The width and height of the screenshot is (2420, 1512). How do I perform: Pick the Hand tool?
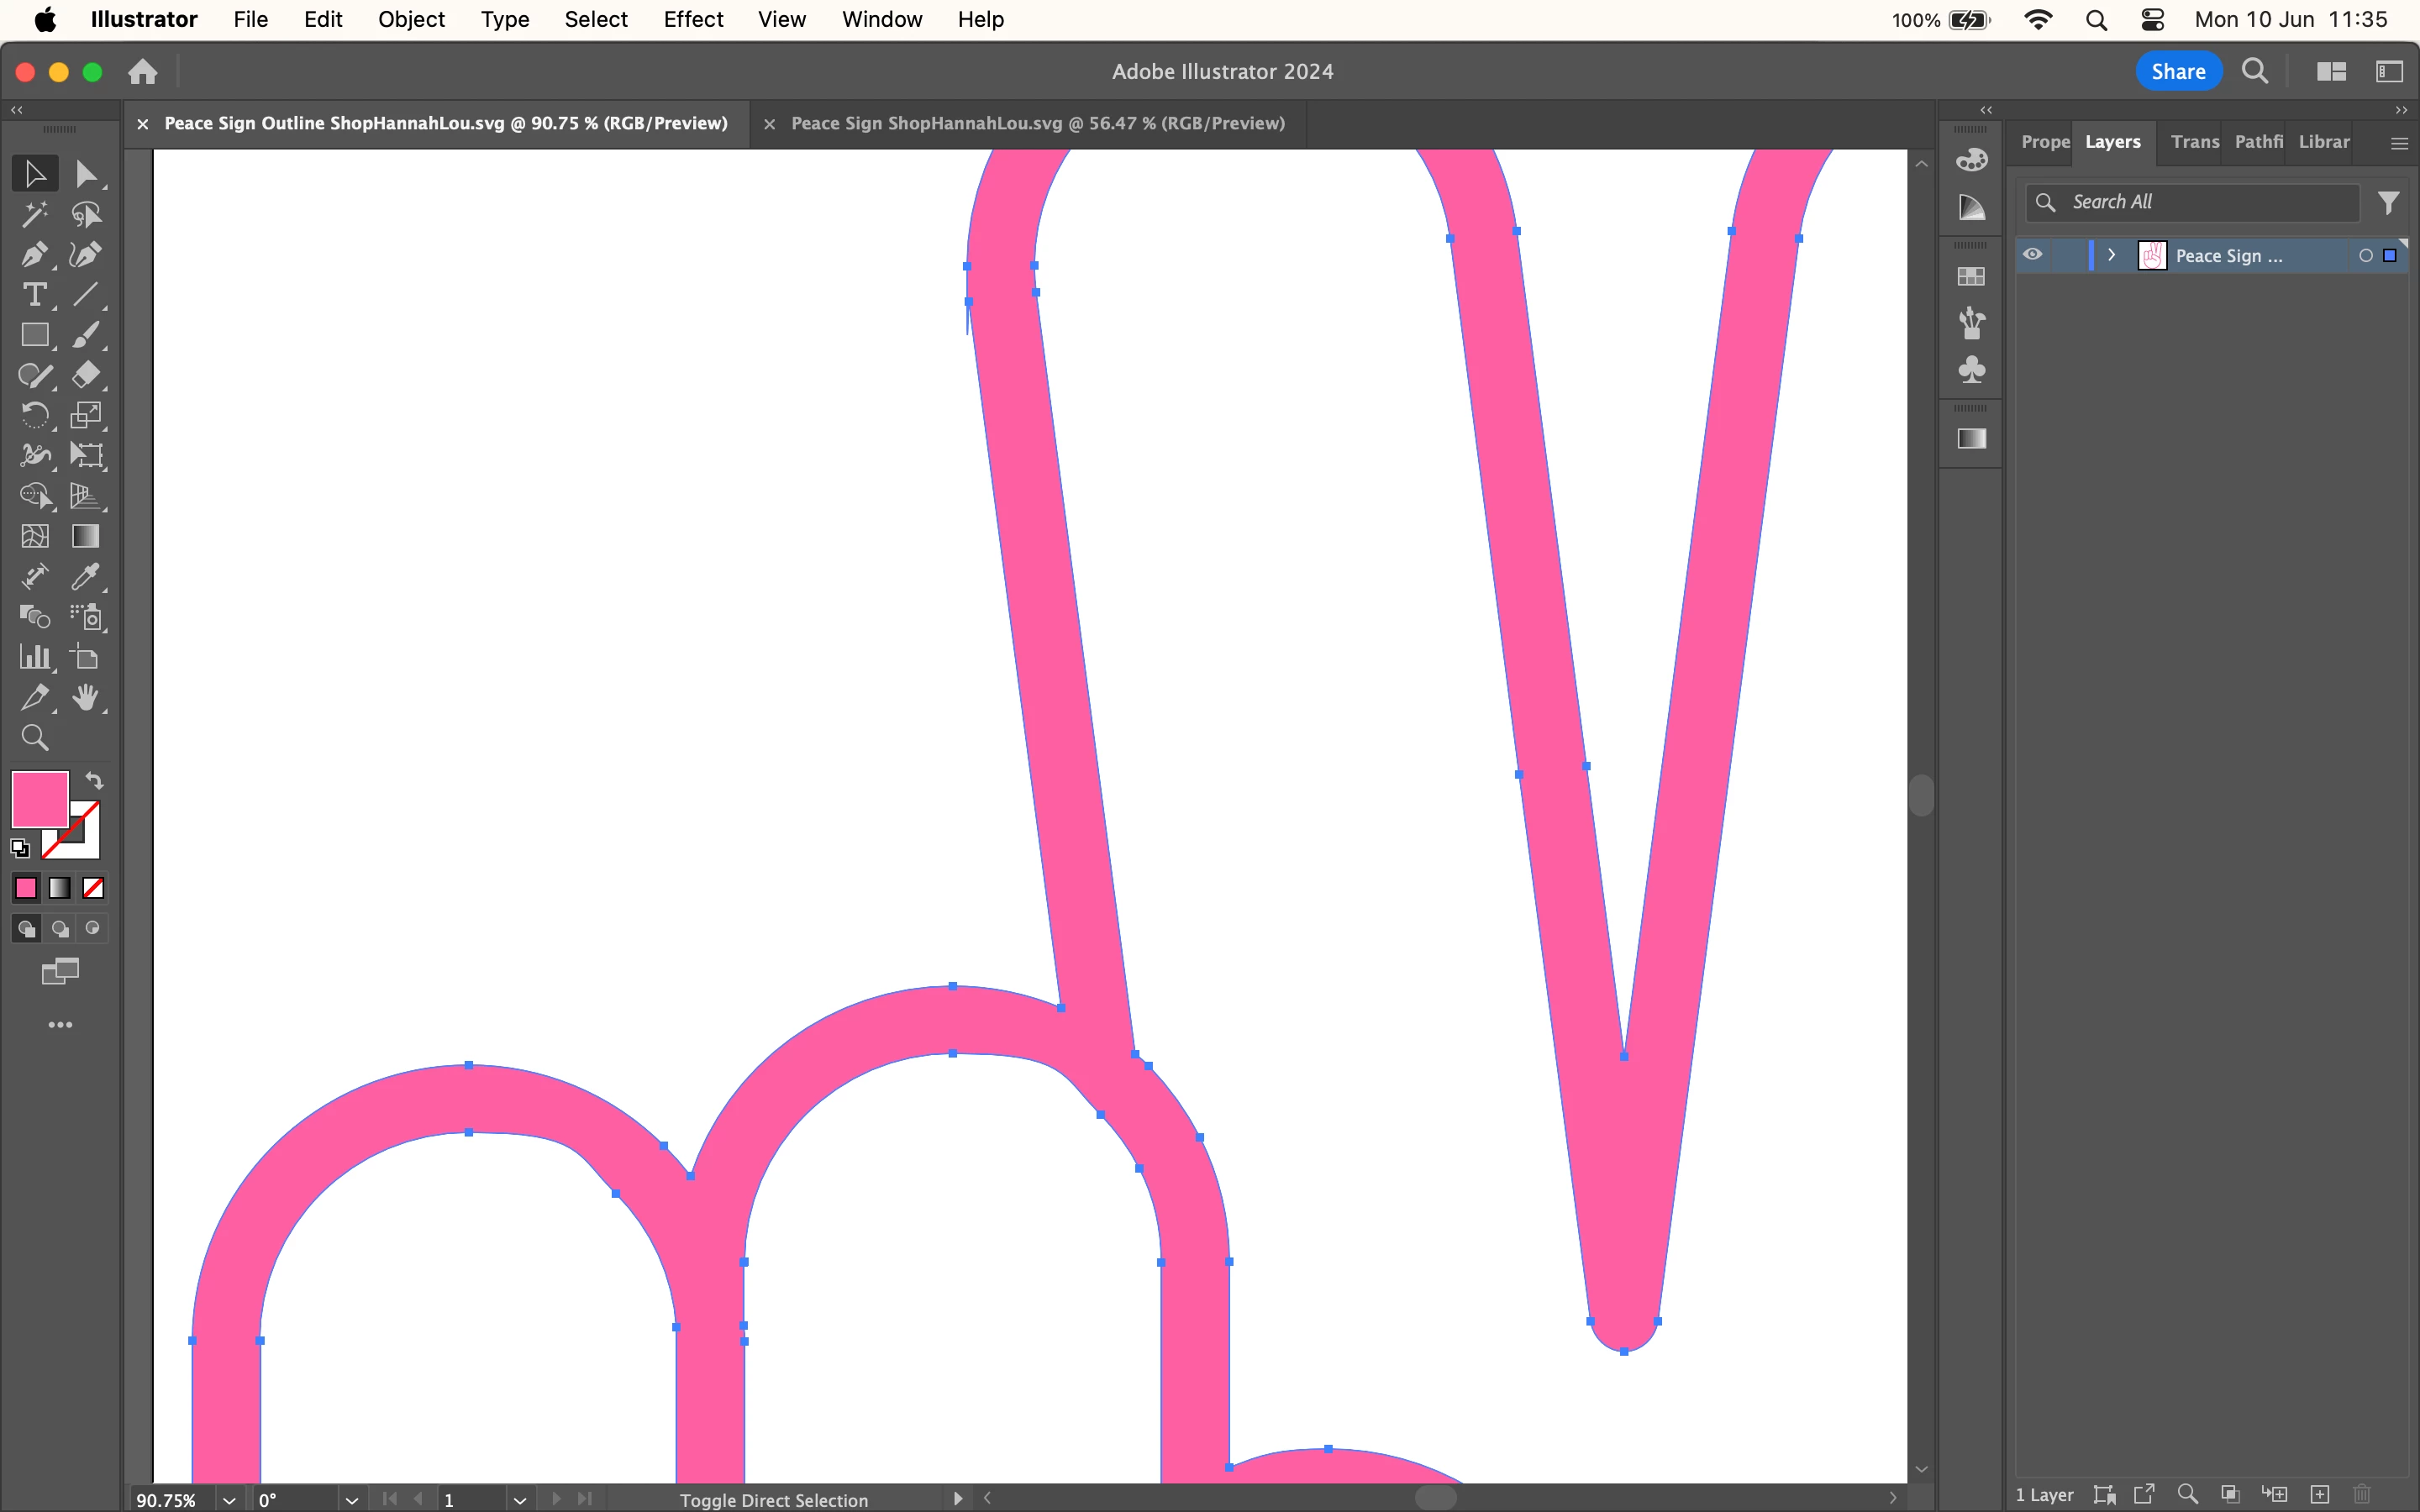pyautogui.click(x=86, y=698)
